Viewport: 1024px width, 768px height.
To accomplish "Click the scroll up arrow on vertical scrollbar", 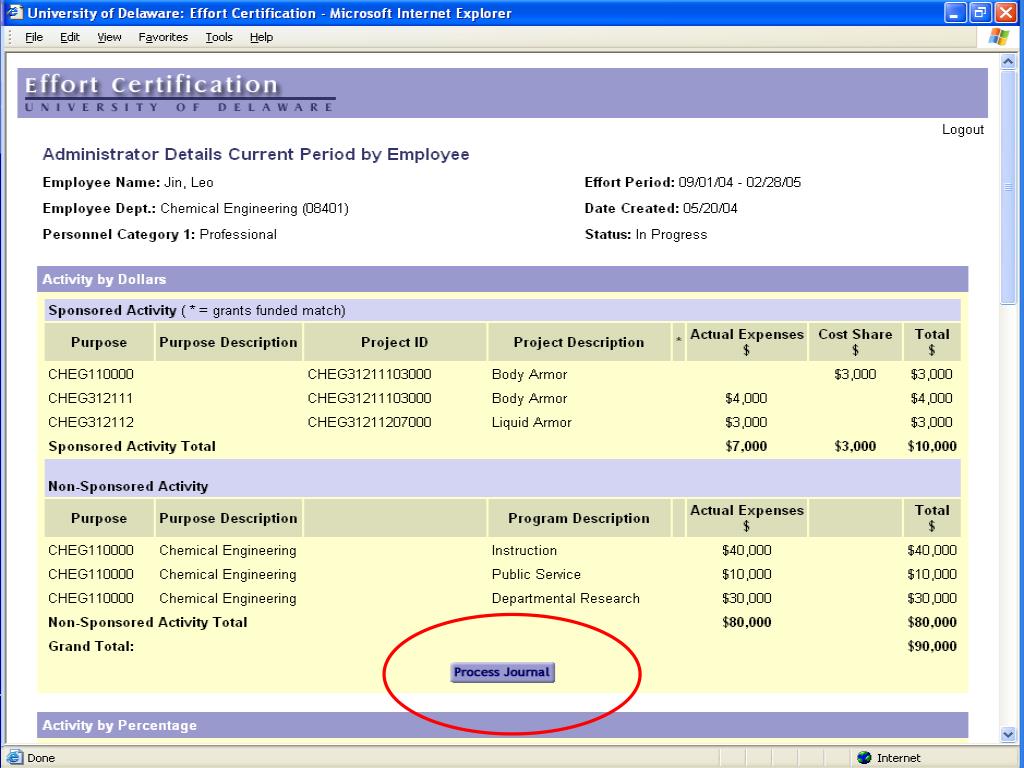I will (x=1008, y=62).
